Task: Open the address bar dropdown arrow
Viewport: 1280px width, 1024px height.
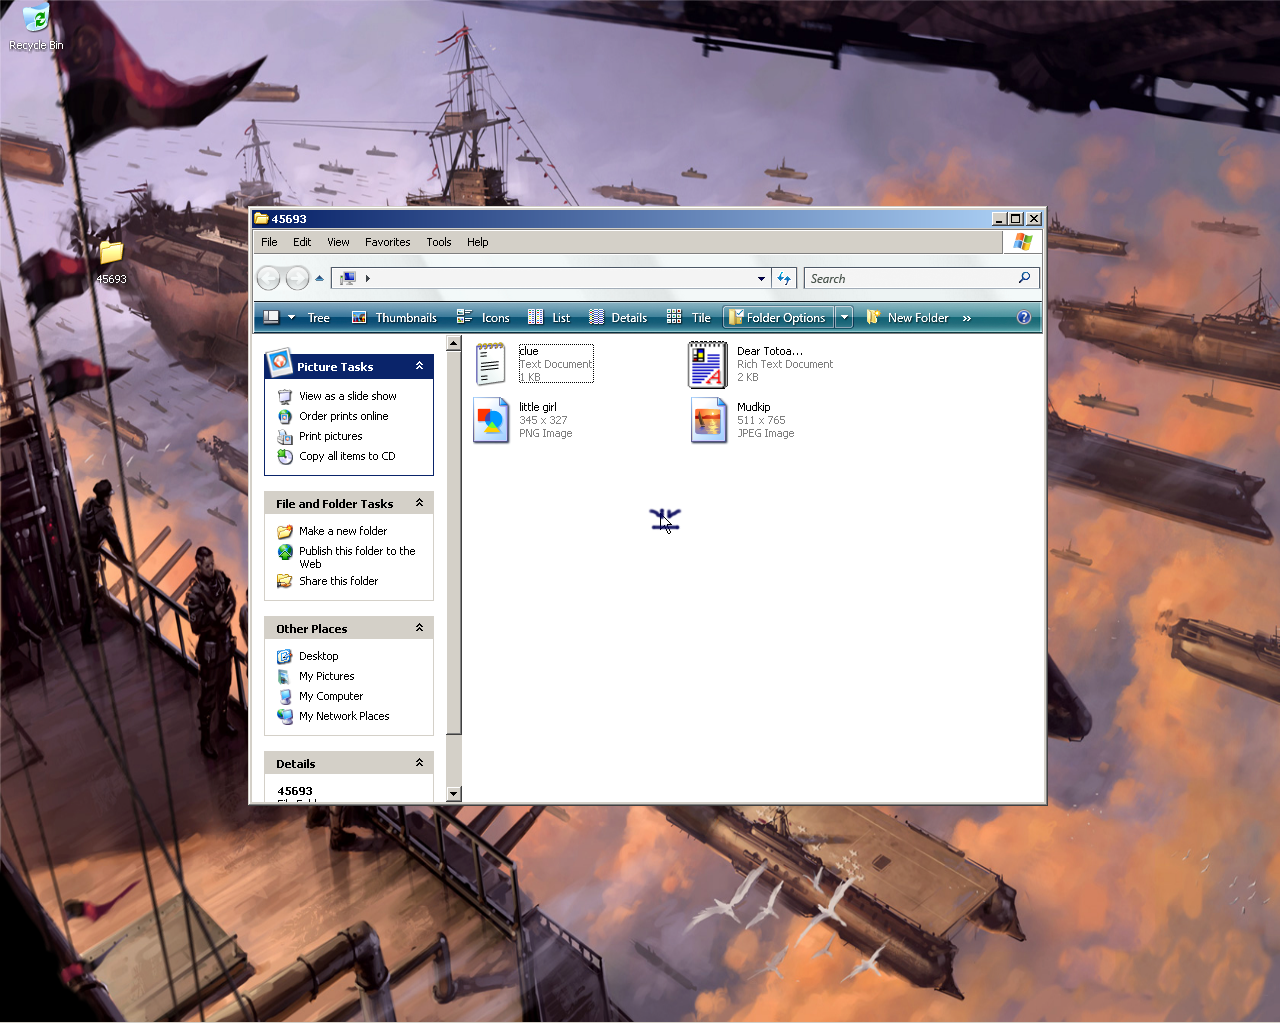Action: 761,279
